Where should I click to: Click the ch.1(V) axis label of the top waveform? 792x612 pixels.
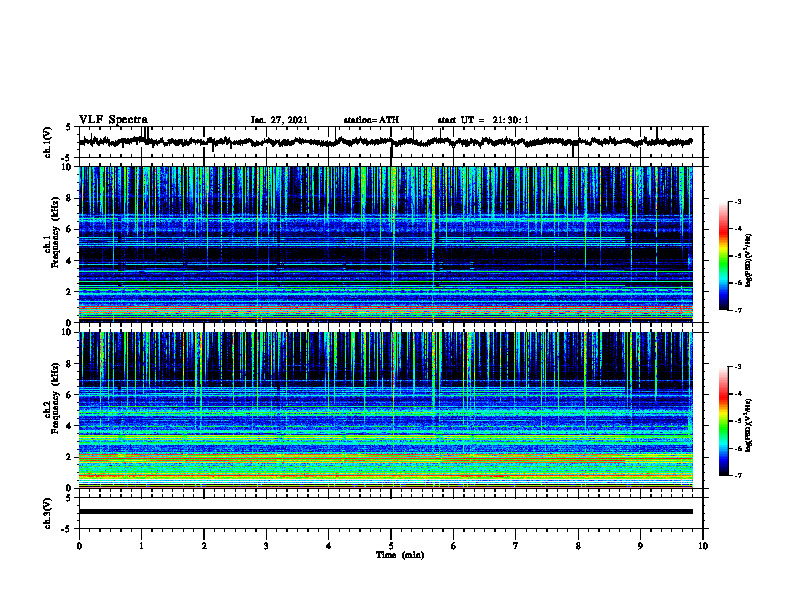tap(48, 142)
